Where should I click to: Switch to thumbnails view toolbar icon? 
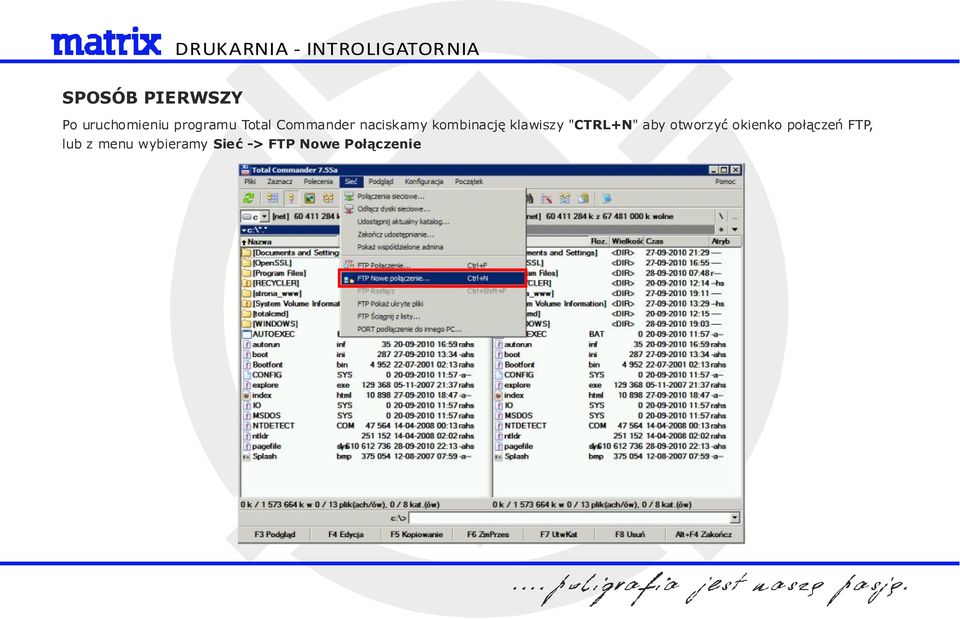[x=310, y=198]
